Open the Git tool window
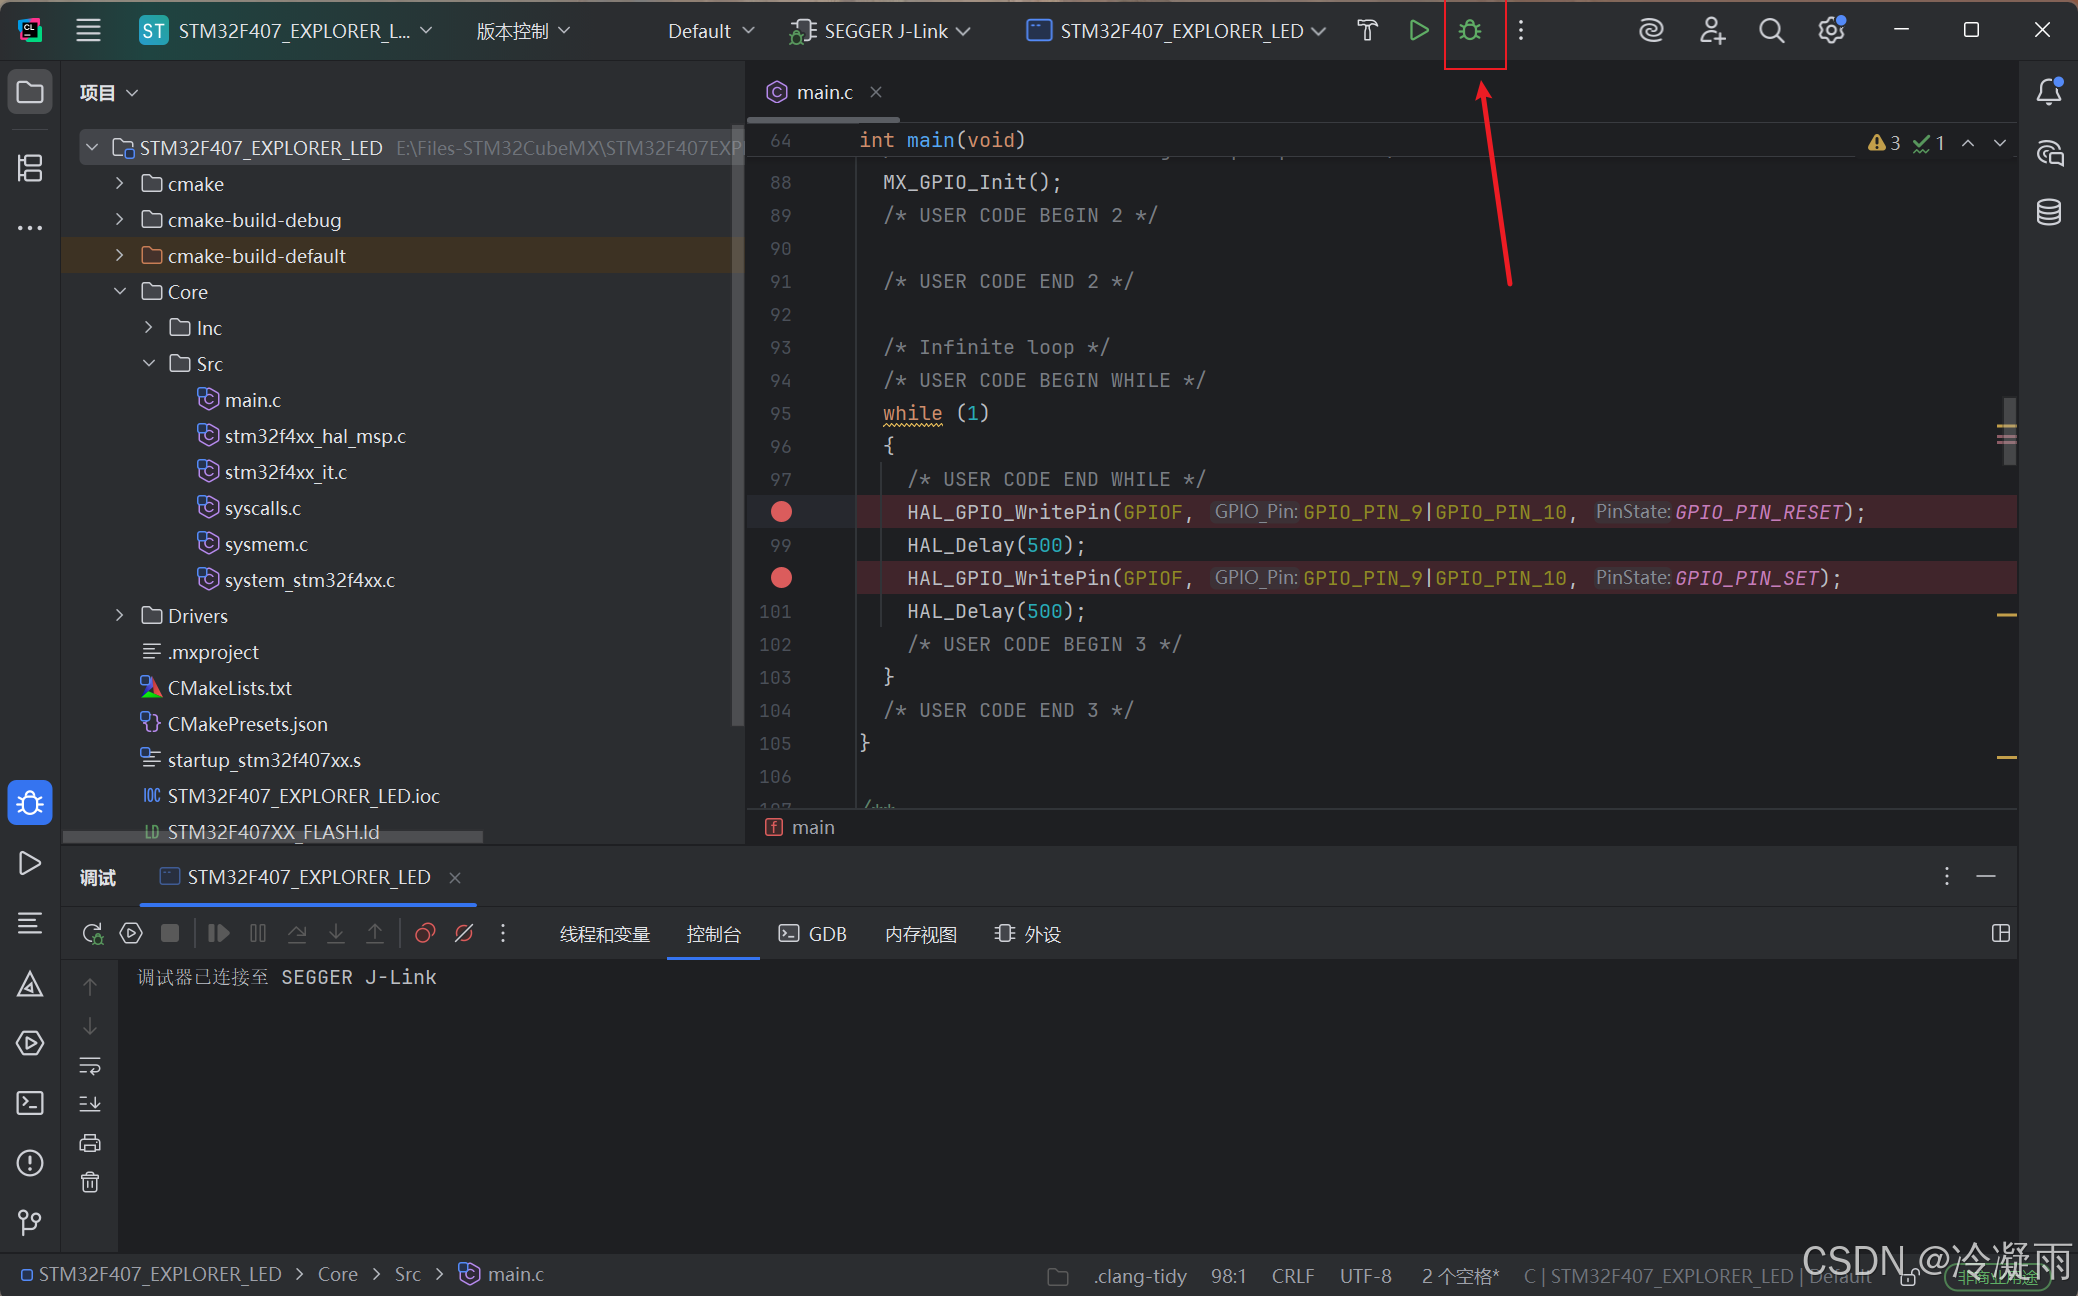 30,1222
